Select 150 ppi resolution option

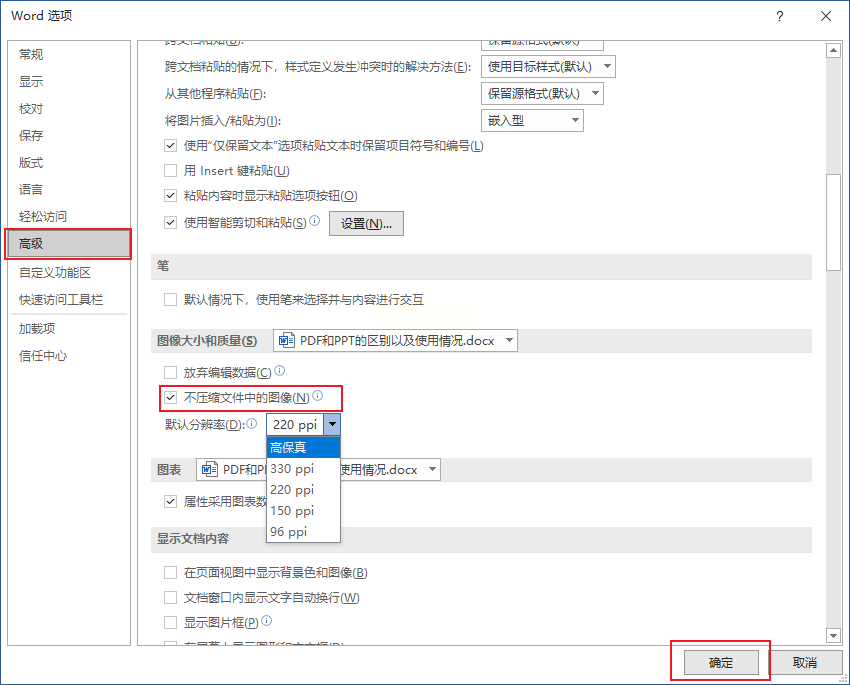coord(304,511)
